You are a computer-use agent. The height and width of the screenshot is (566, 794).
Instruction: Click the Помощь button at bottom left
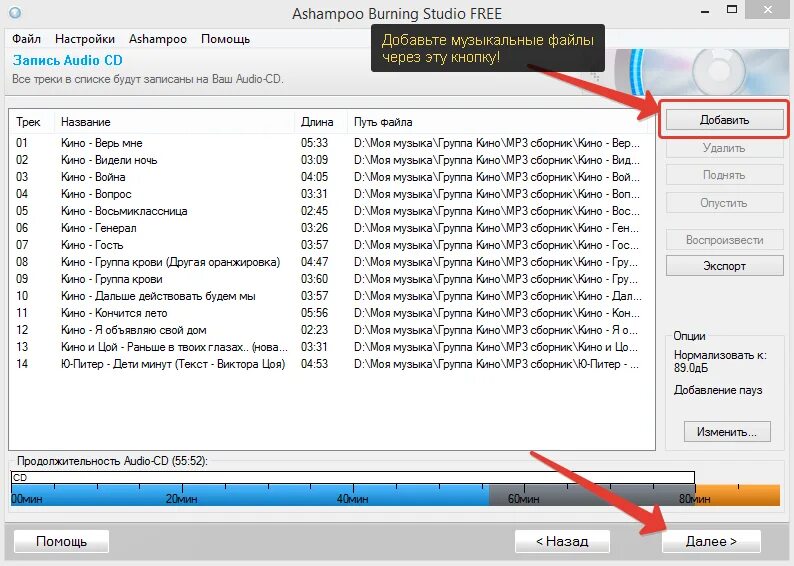[61, 541]
